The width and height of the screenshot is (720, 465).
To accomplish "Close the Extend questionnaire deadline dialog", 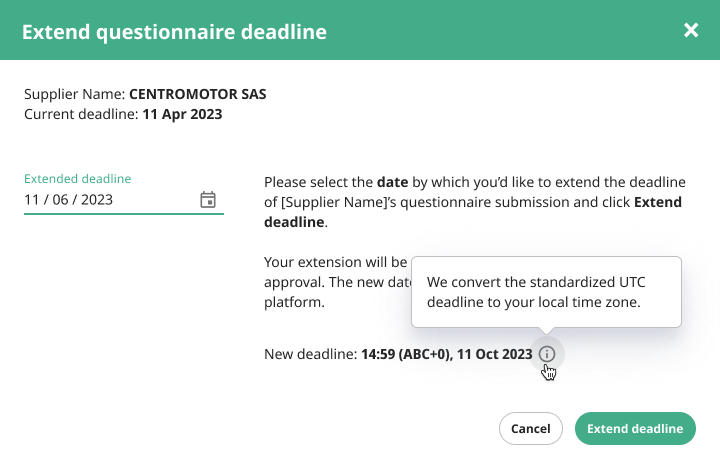I will (691, 30).
